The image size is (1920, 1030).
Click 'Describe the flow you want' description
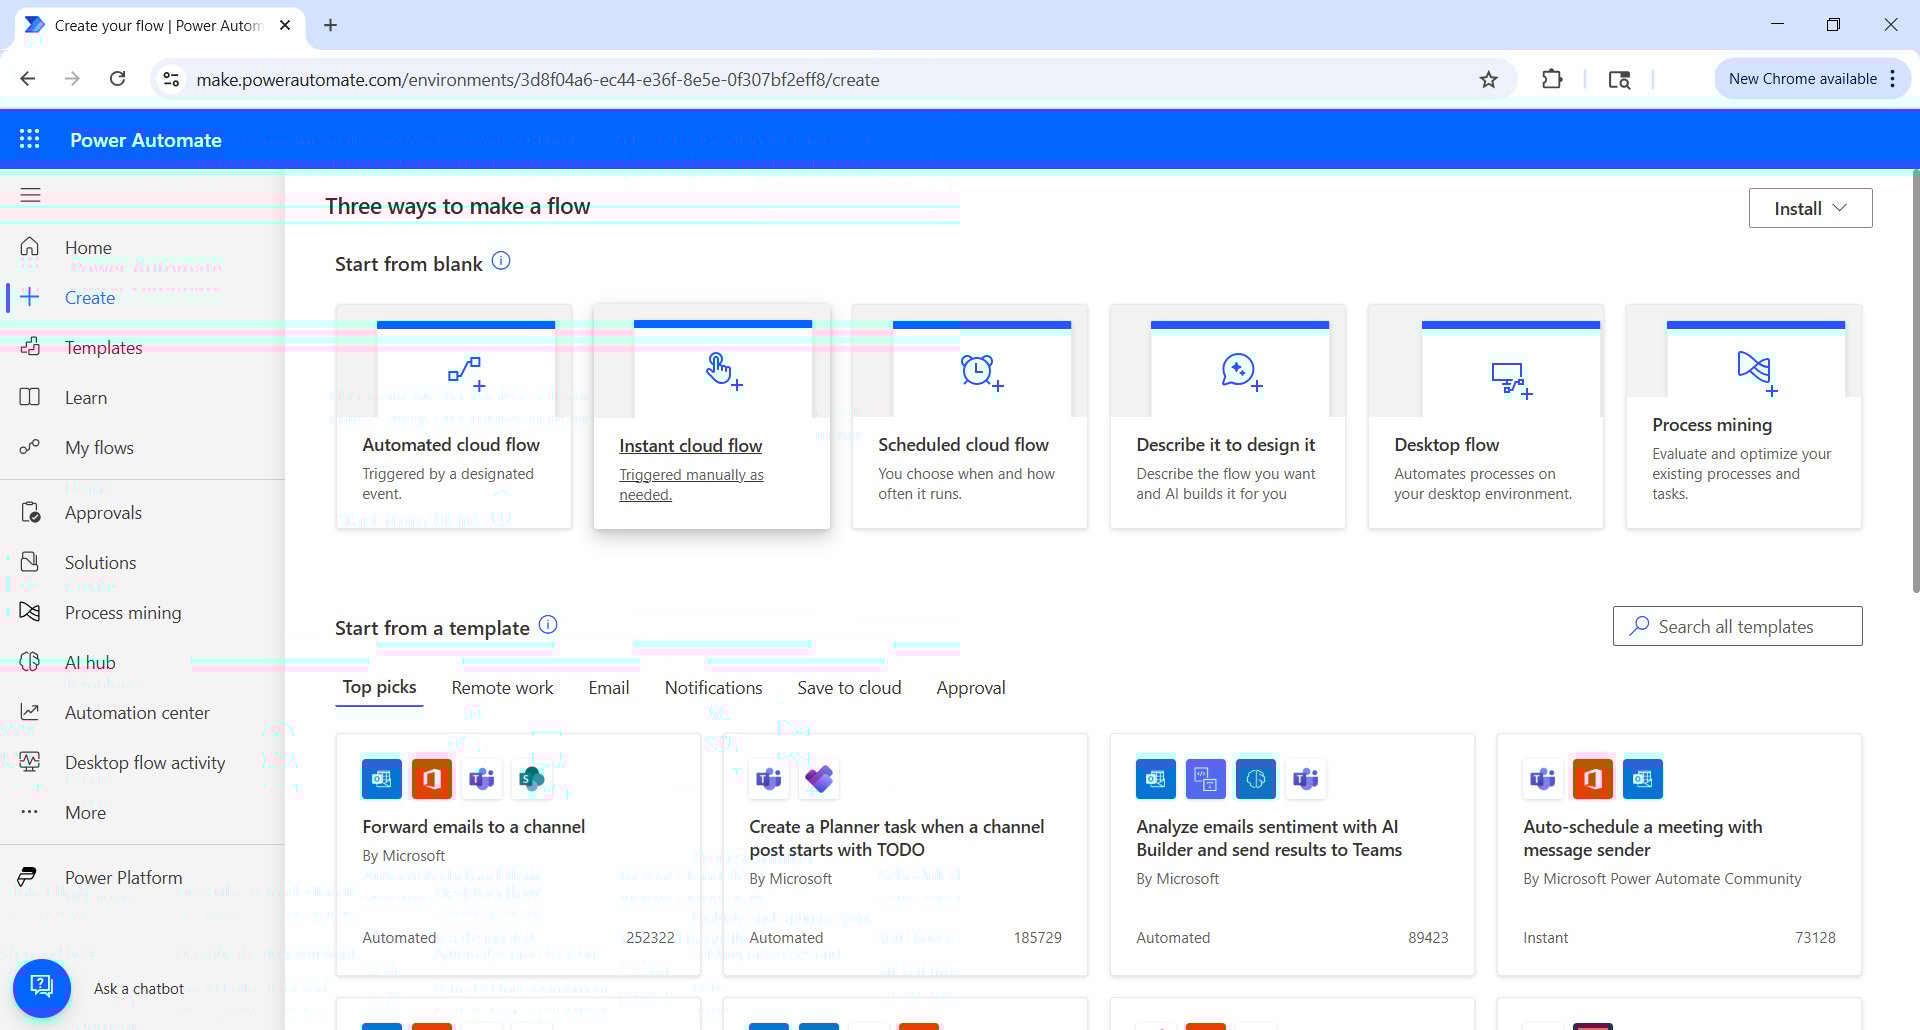pos(1226,484)
